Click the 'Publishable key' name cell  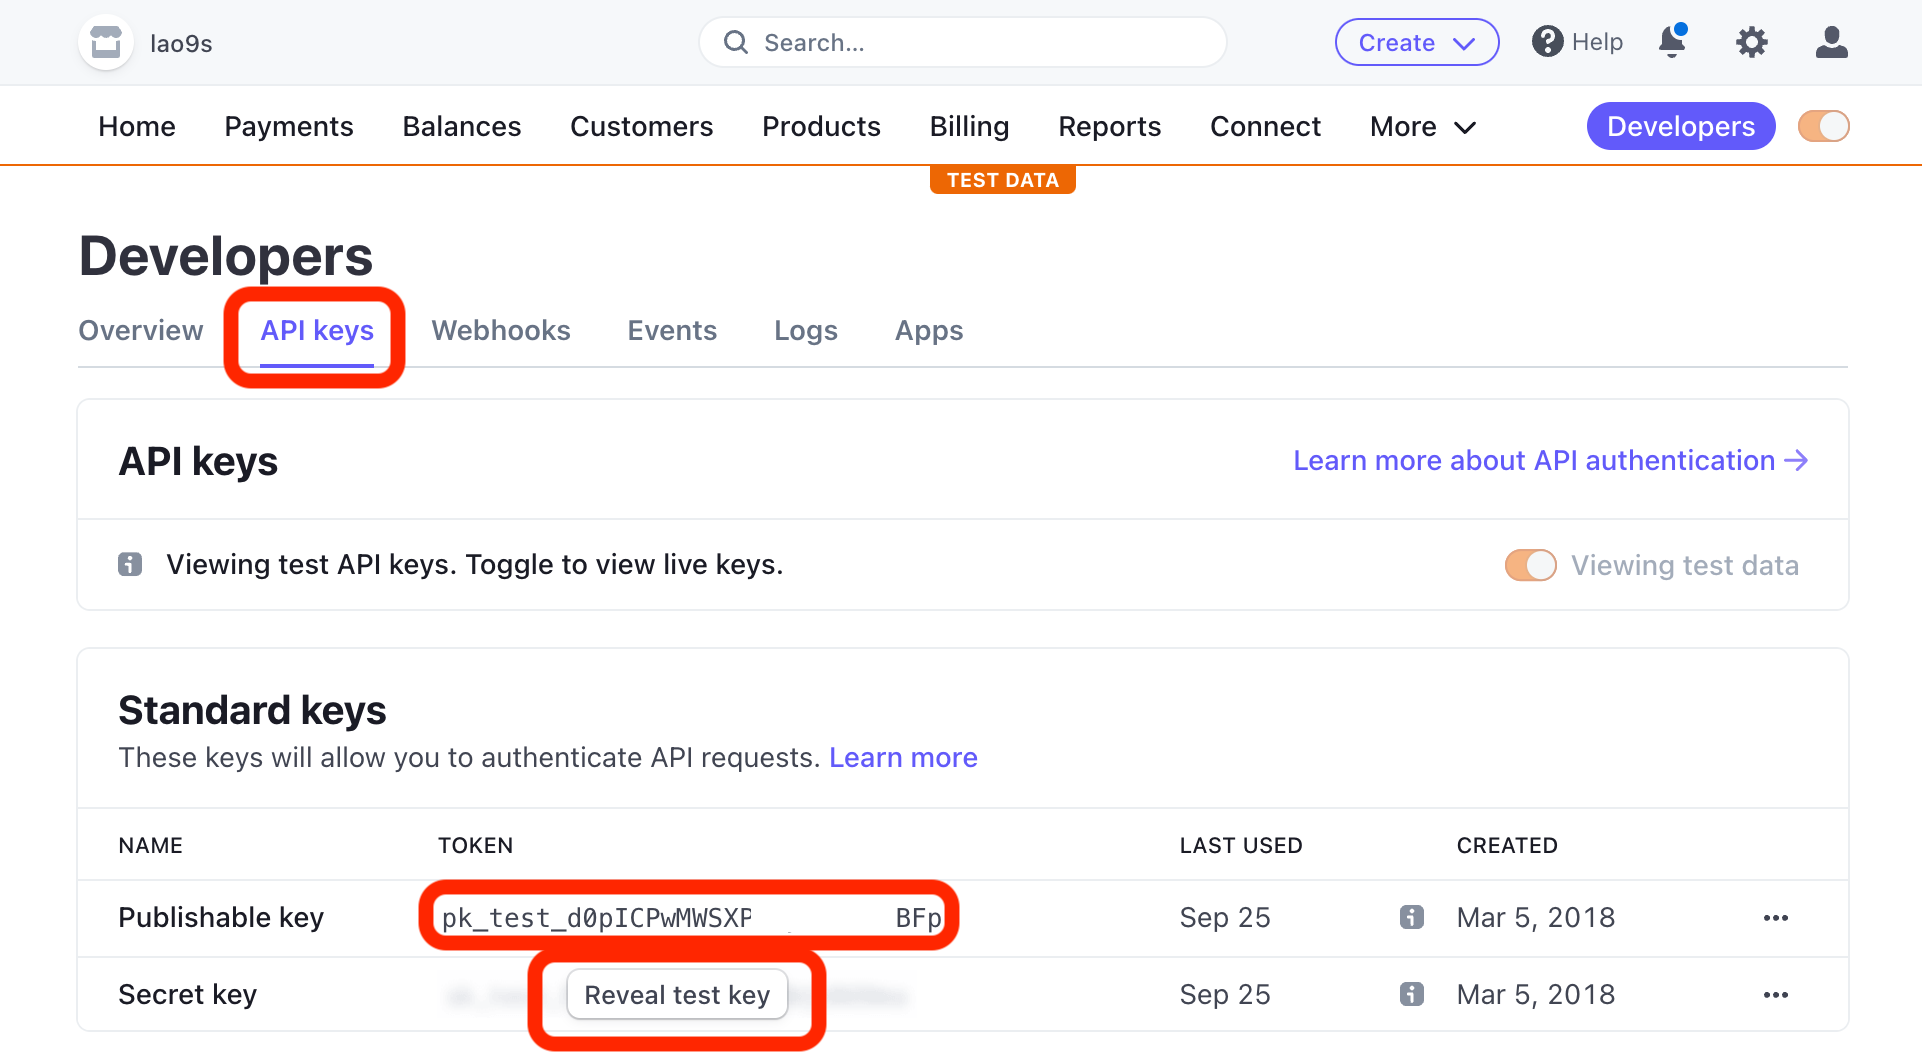point(221,917)
